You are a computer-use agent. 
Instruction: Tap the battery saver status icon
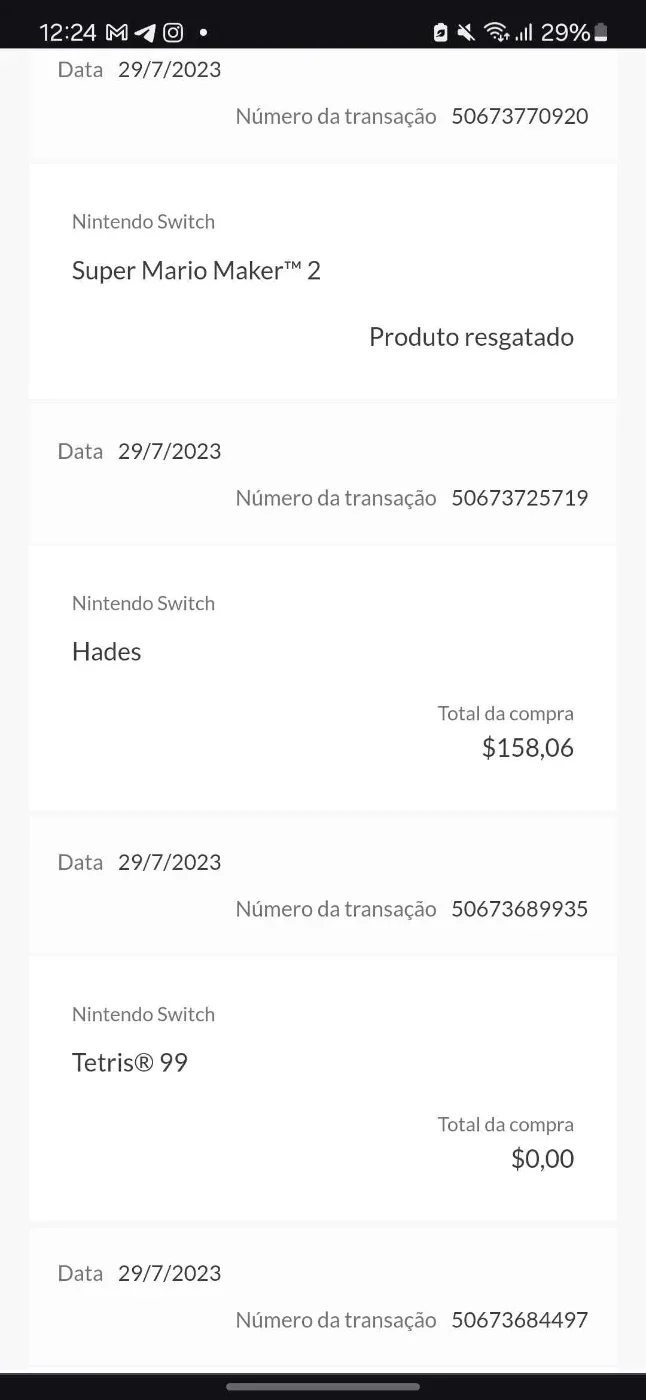(440, 33)
